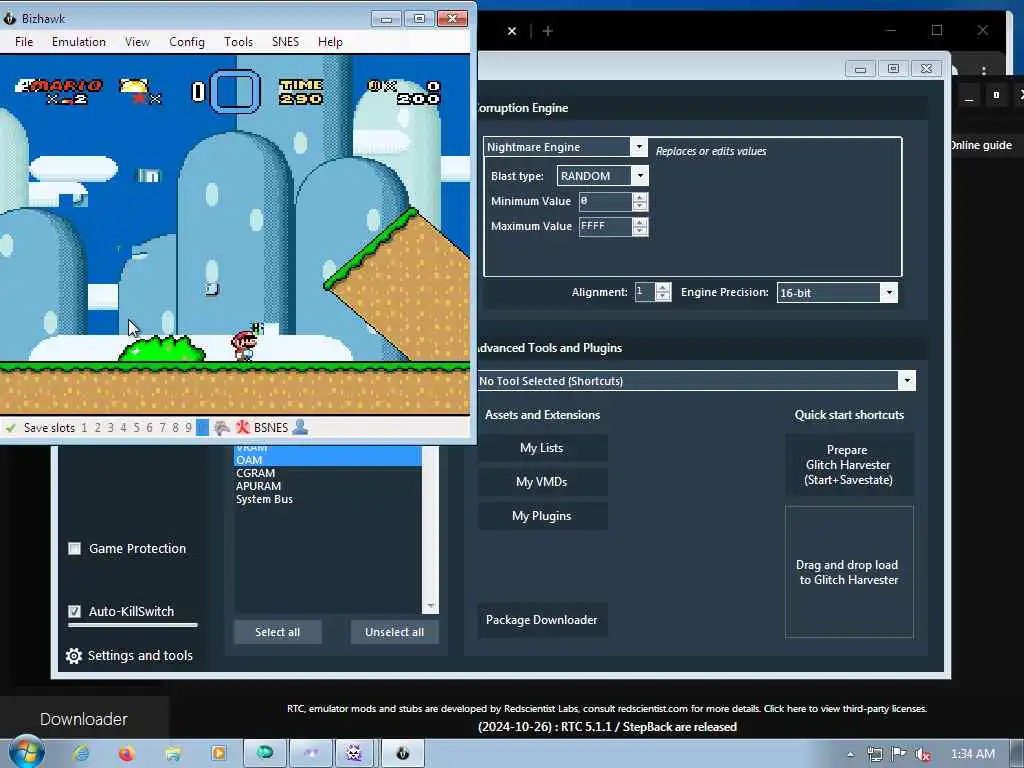
Task: Open the Package Downloader
Action: click(542, 620)
